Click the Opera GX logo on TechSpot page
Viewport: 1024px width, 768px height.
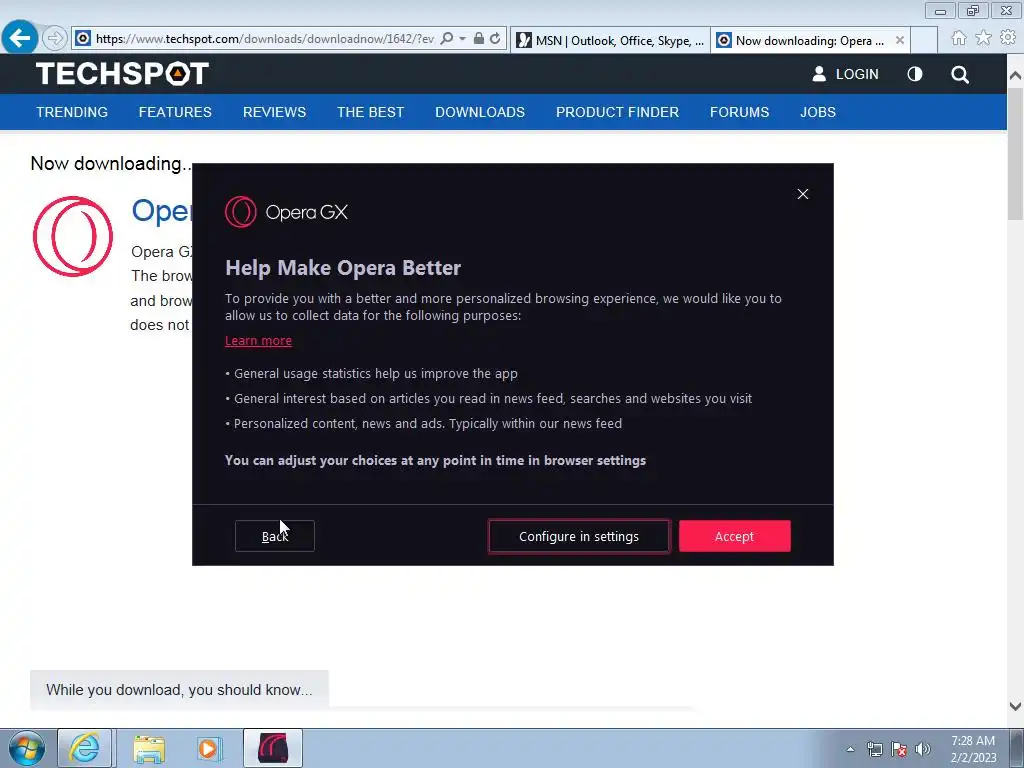tap(73, 236)
